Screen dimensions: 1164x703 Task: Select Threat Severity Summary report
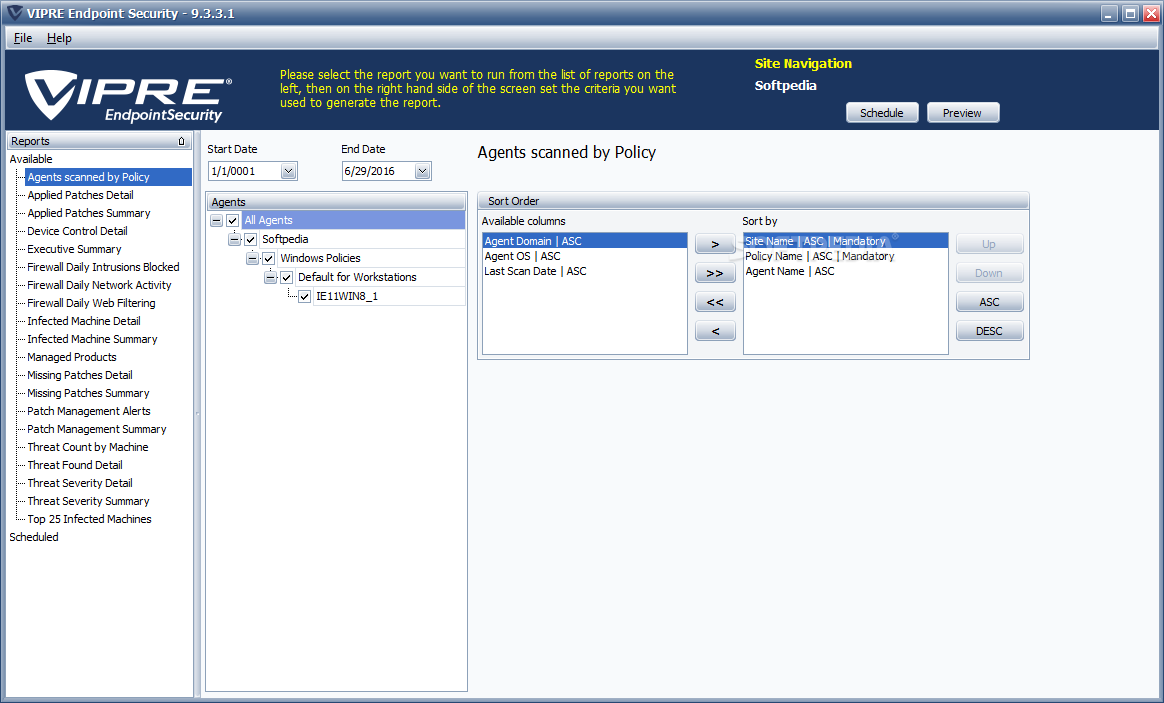88,501
